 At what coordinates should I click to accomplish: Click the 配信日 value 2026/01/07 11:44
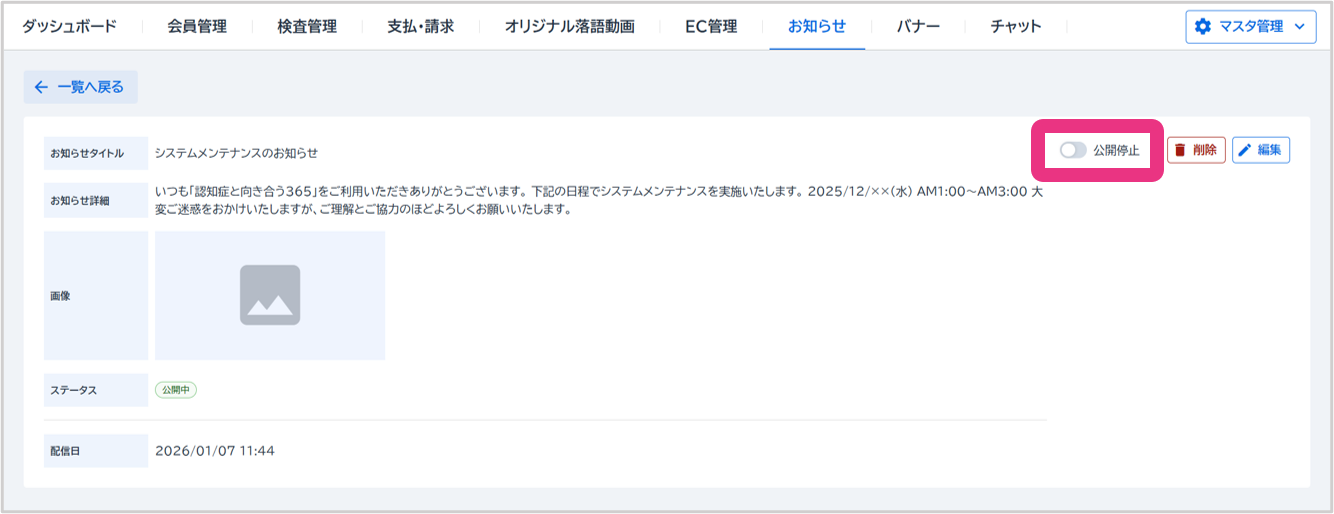click(215, 451)
